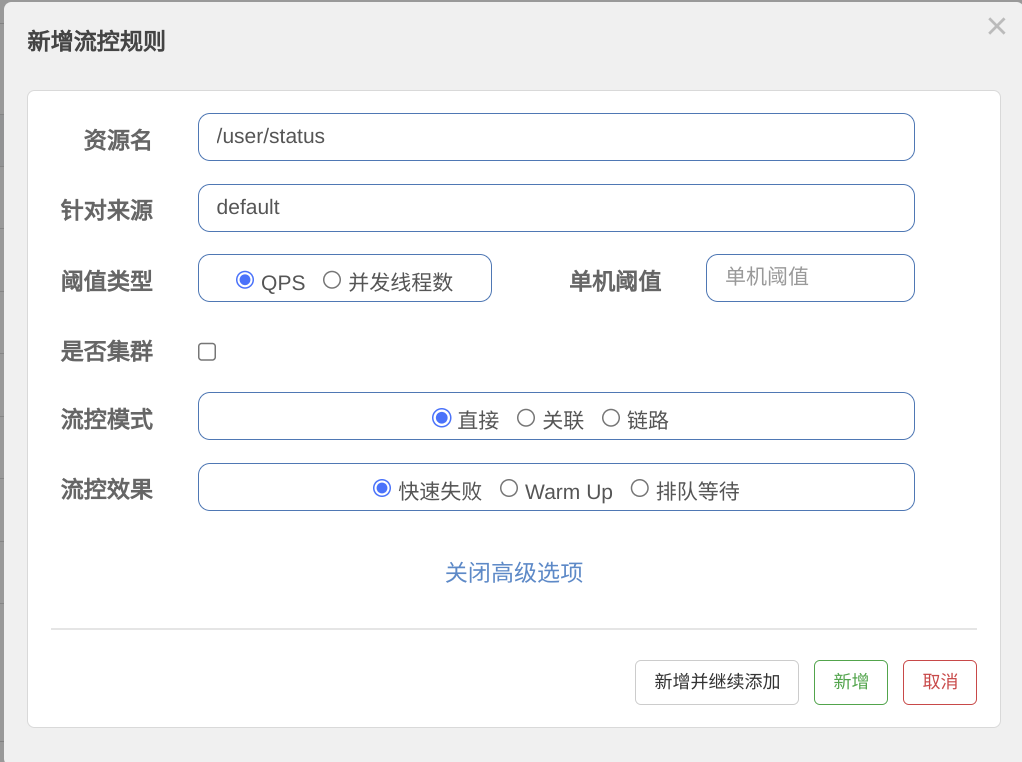The width and height of the screenshot is (1022, 762).
Task: Click the 新增流控规则 dialog title
Action: 96,42
